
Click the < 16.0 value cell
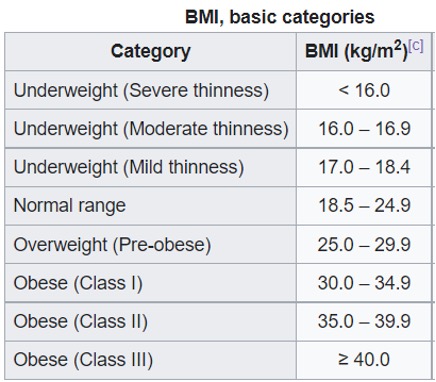pos(364,90)
